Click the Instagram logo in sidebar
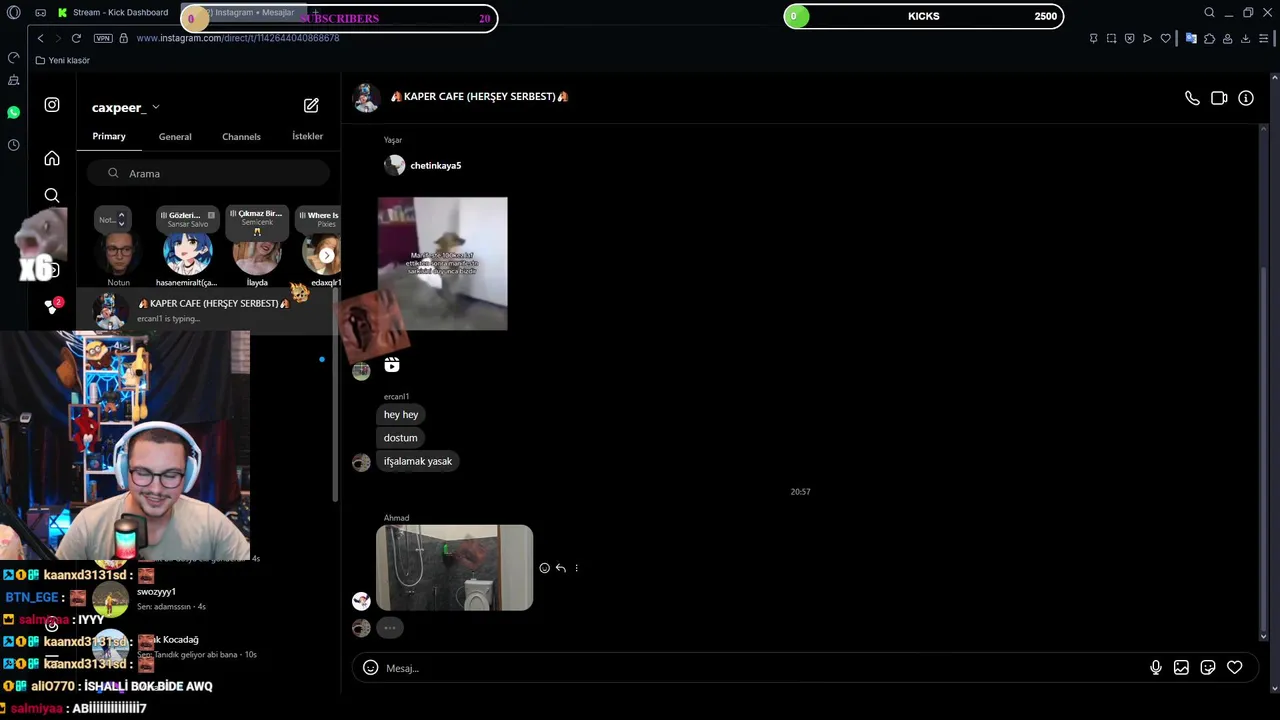Viewport: 1280px width, 720px height. point(52,105)
